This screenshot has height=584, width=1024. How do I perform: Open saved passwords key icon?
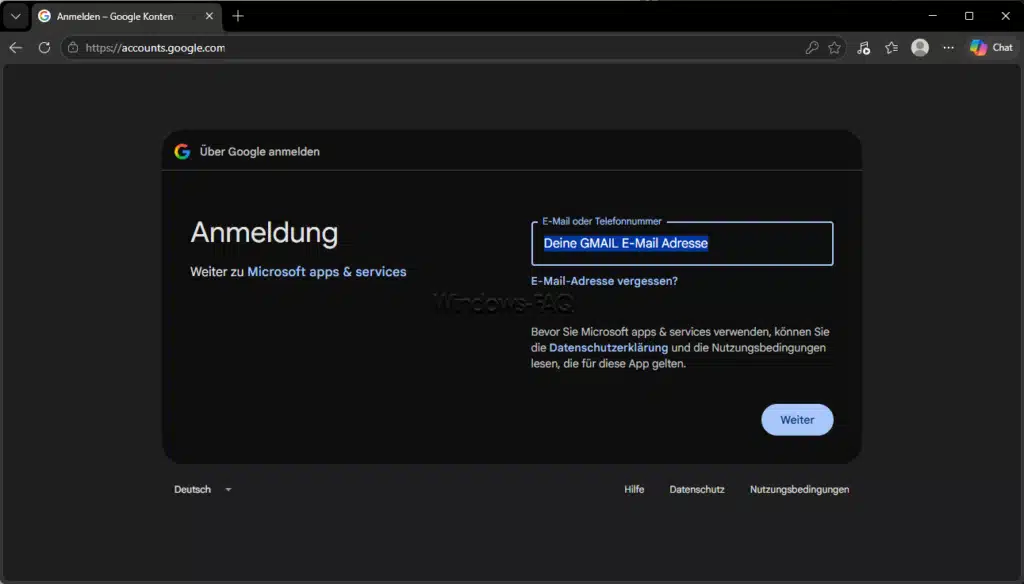(x=812, y=48)
